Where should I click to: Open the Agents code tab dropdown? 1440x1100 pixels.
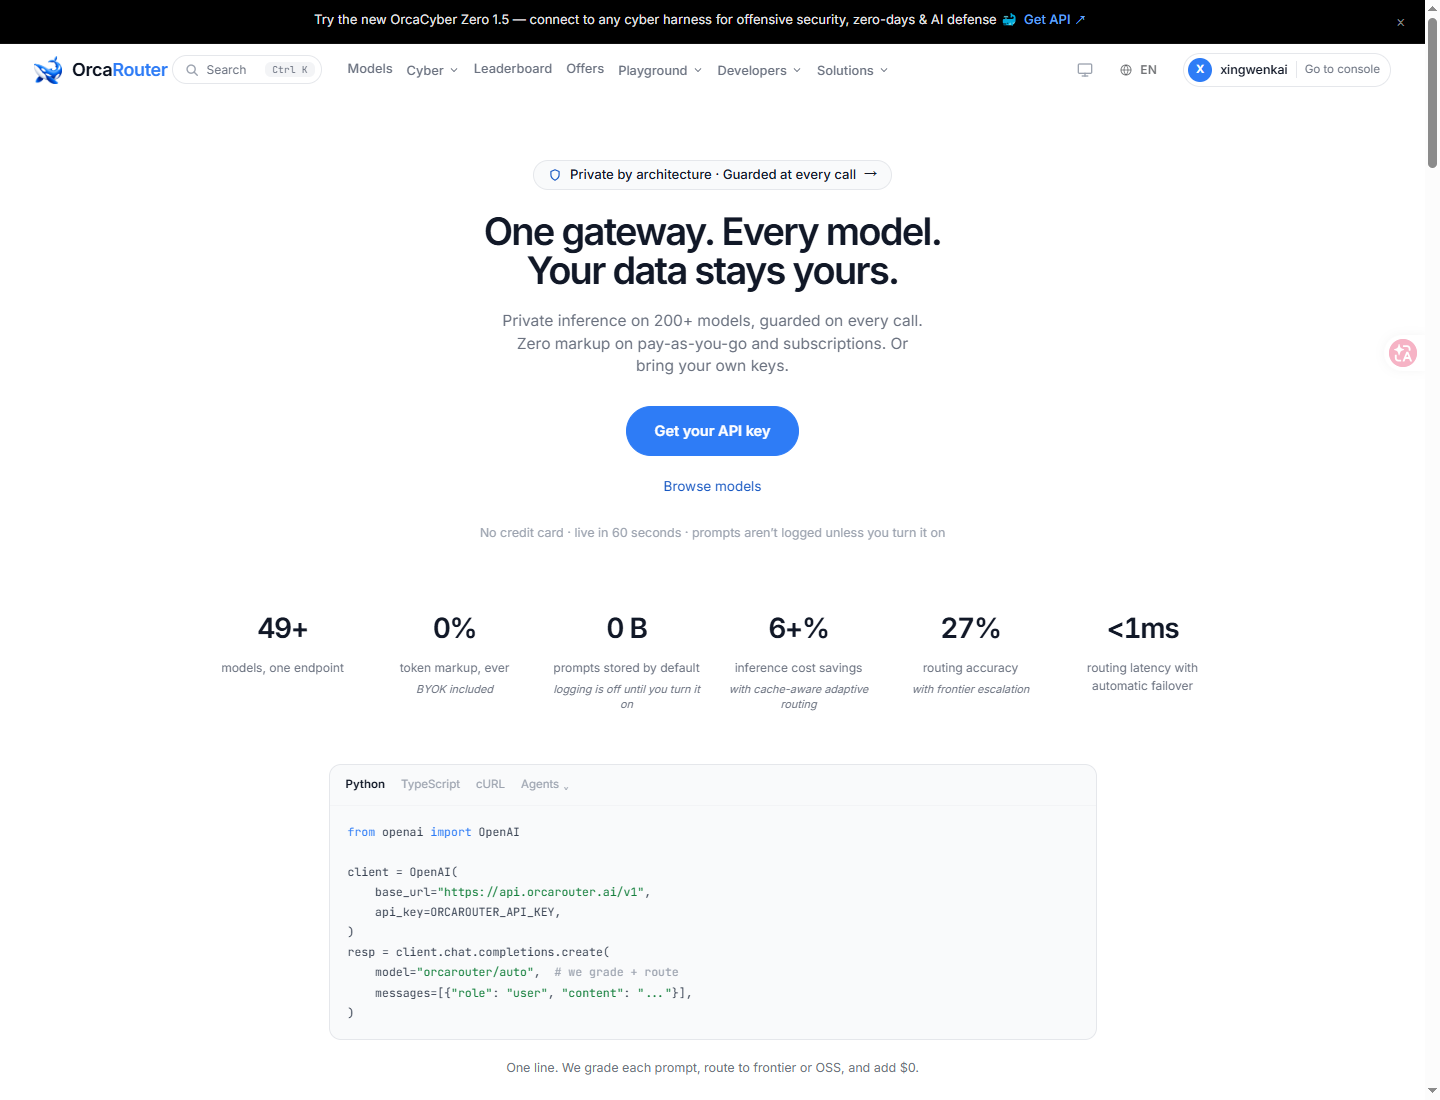tap(545, 785)
